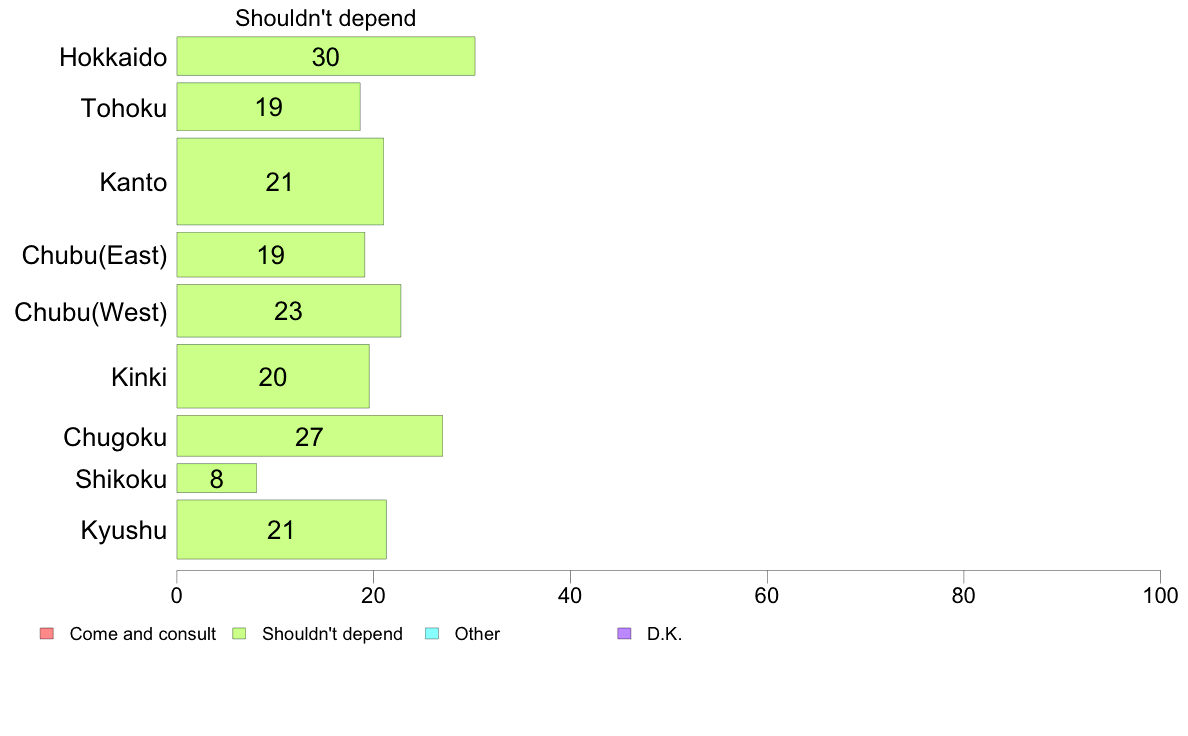Viewport: 1188px width, 736px height.
Task: Click the Kinki bar labeled 20
Action: pos(273,376)
